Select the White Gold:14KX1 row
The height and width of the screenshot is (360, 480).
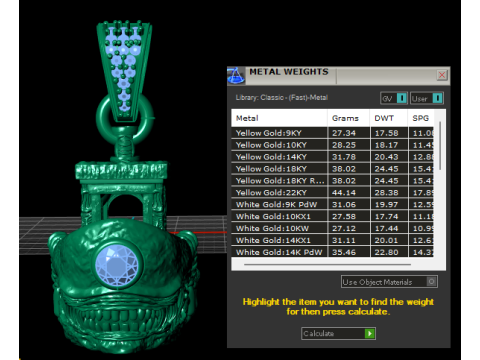pos(332,240)
